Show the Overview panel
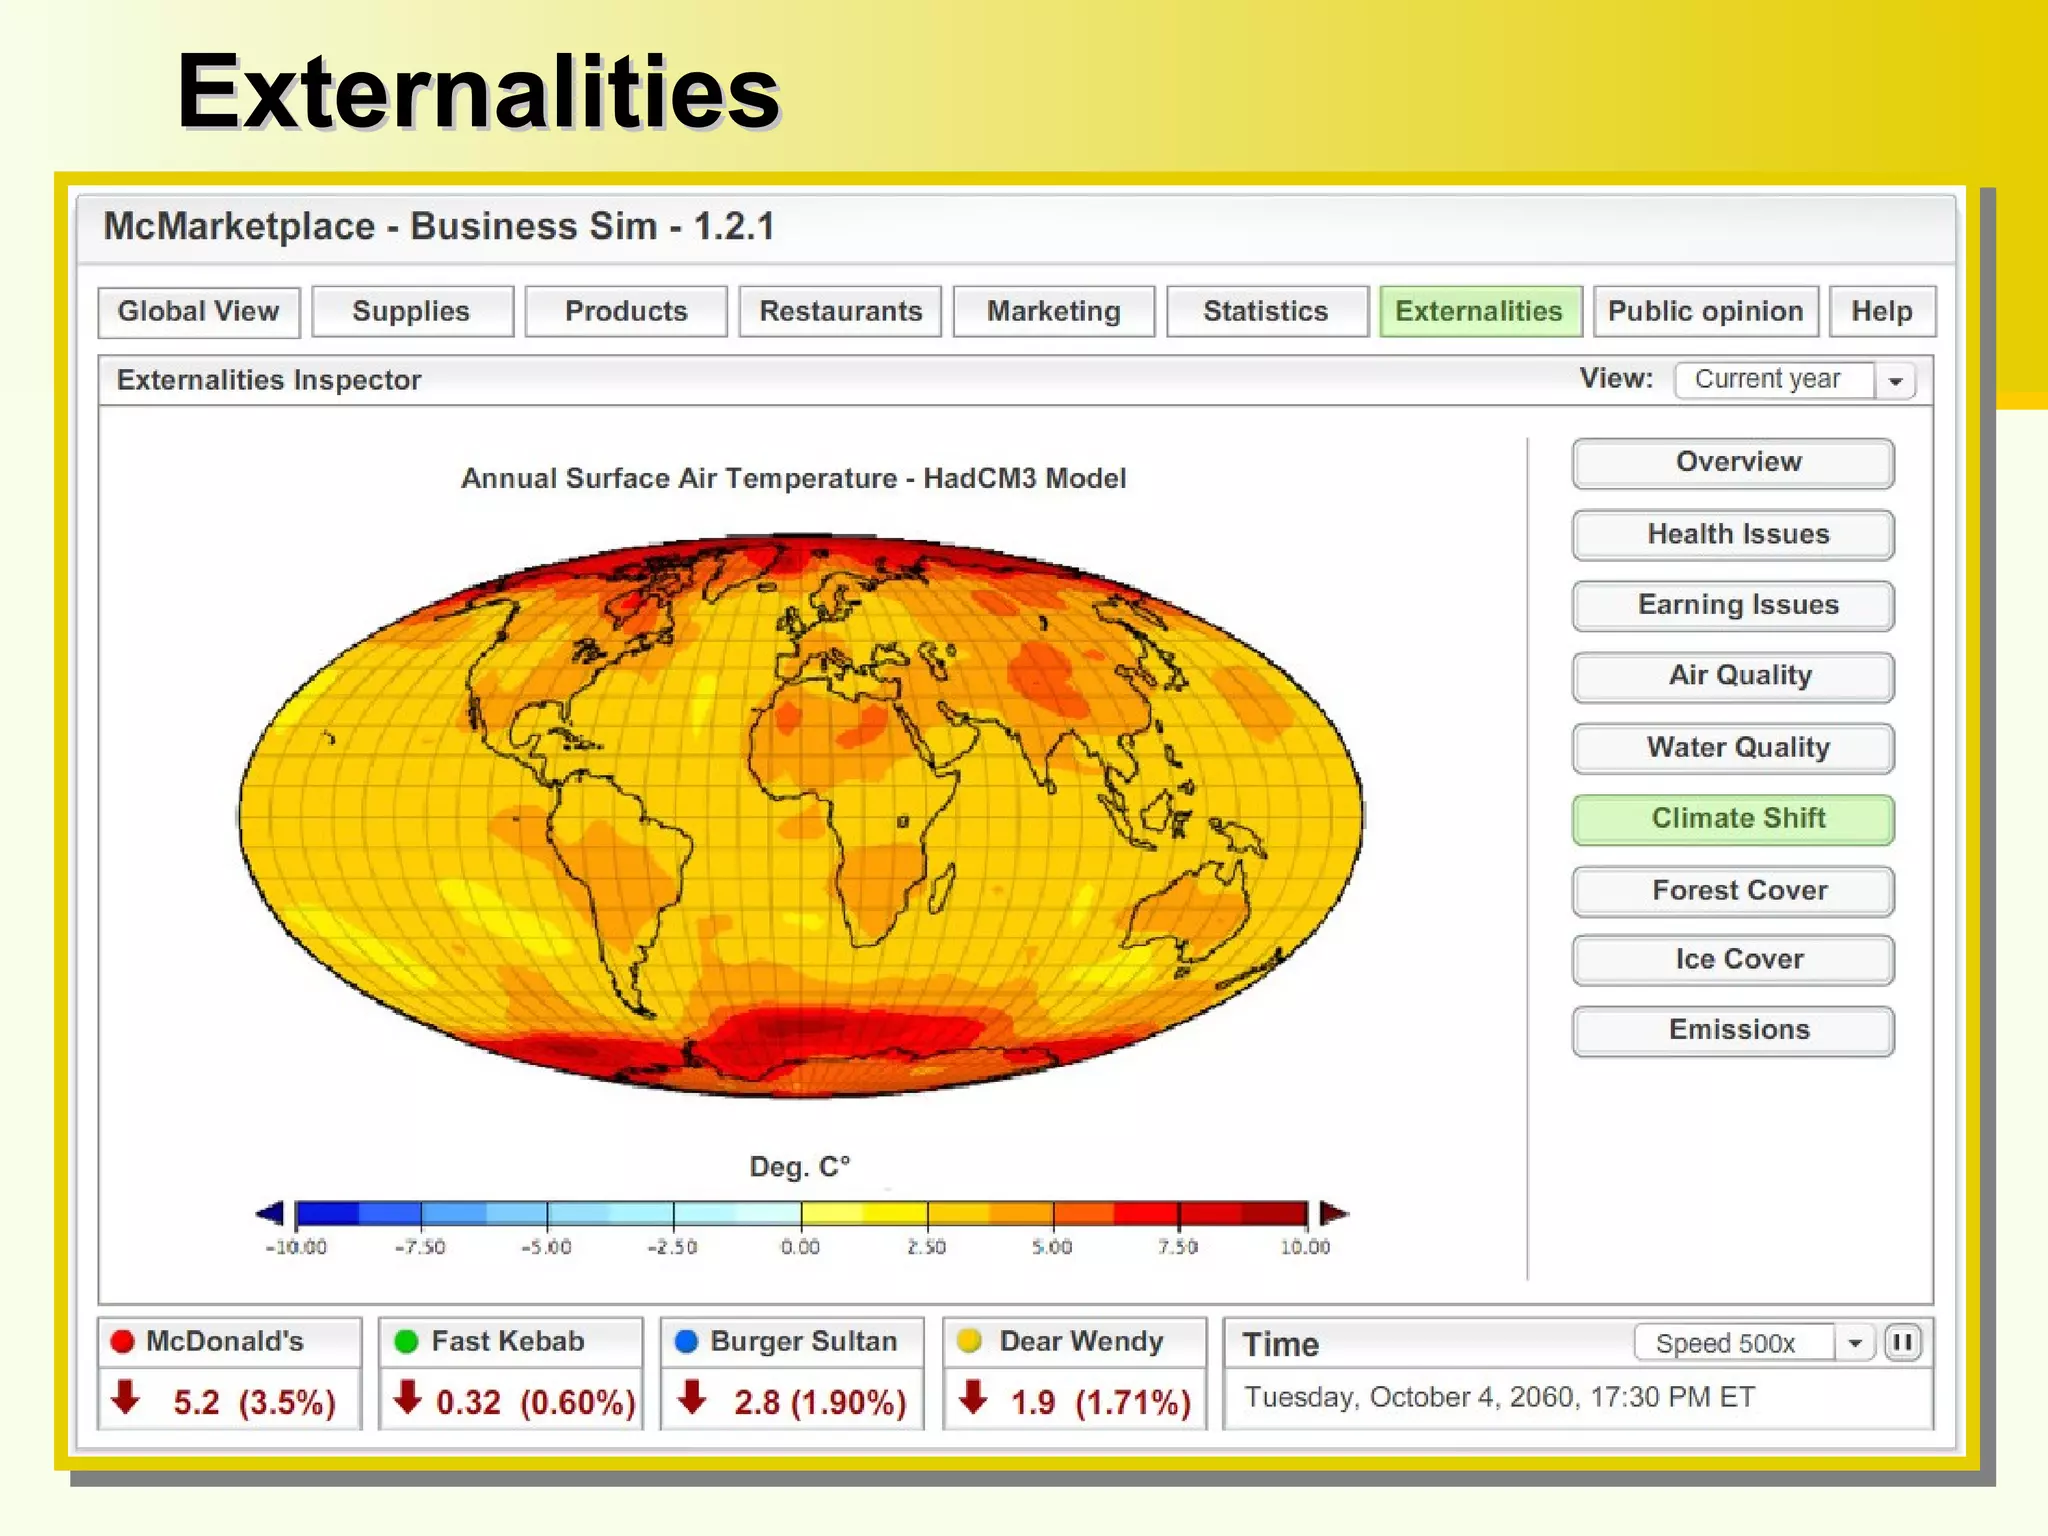Viewport: 2048px width, 1536px height. point(1733,463)
